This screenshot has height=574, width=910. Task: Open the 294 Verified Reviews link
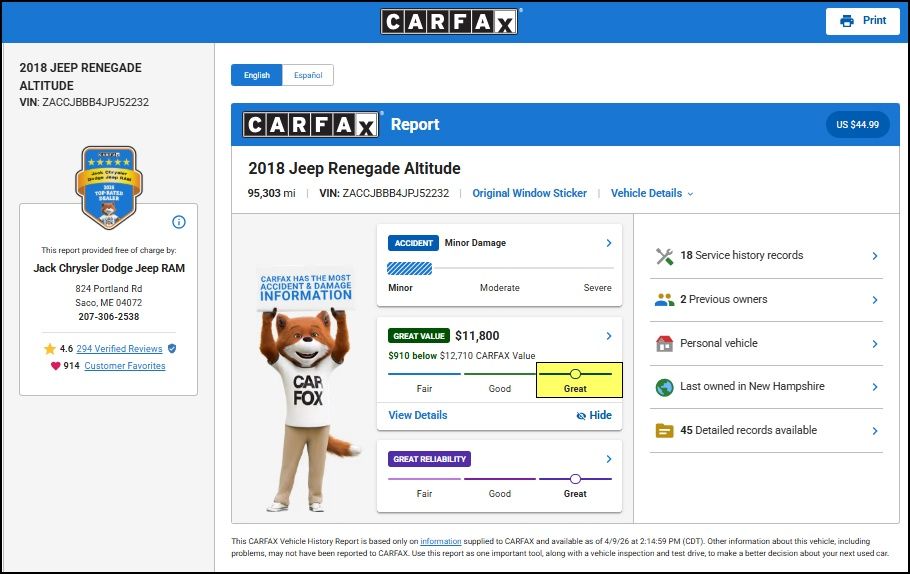point(119,349)
